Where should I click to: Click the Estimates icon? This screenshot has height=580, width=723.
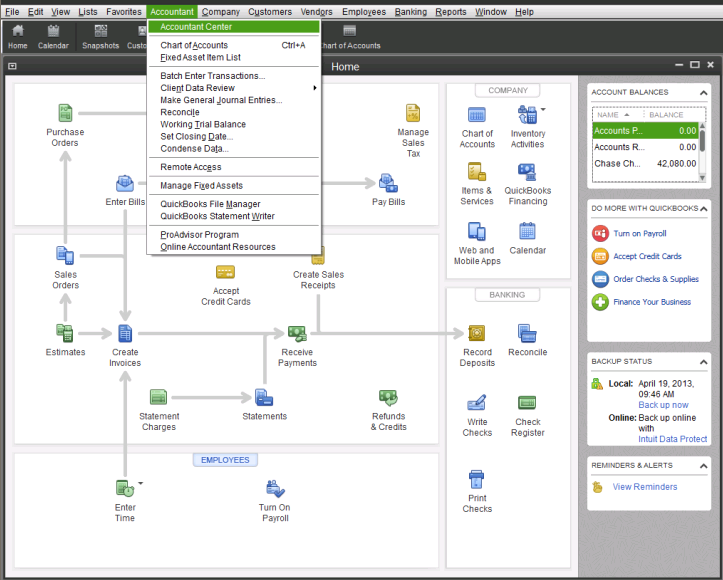[65, 333]
